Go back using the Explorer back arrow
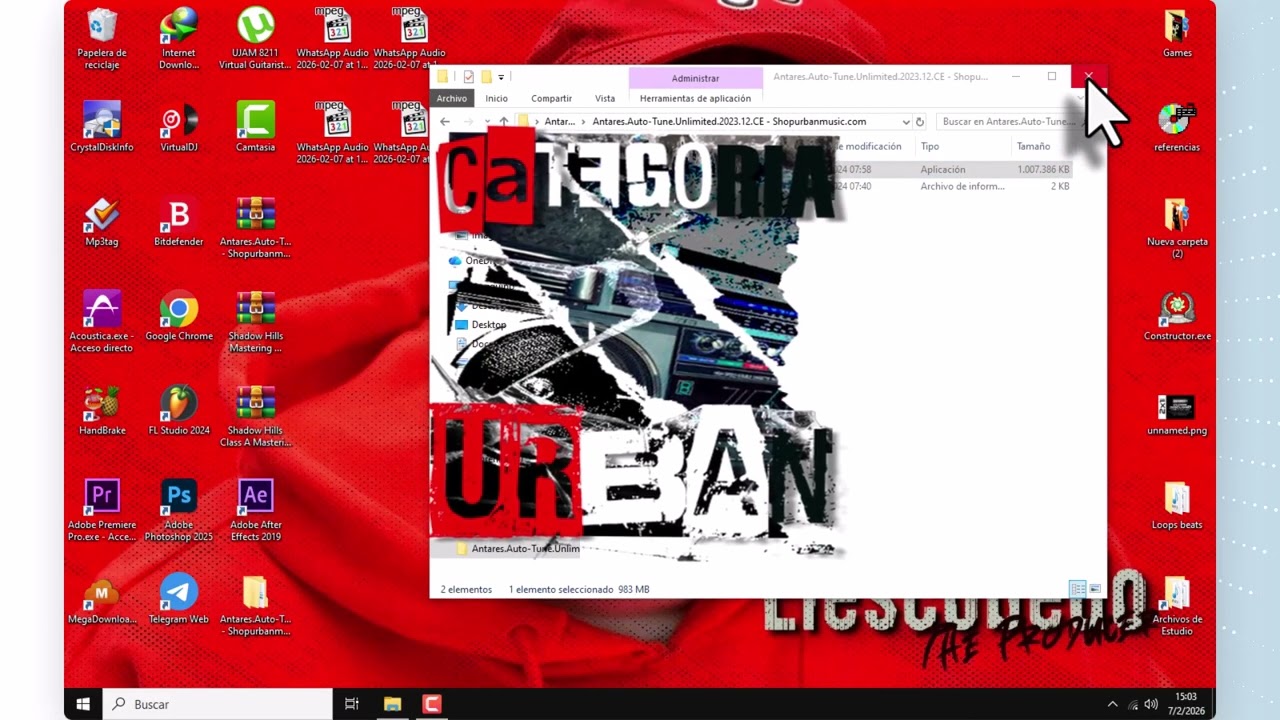Screen dimensions: 1280x720 click(445, 122)
